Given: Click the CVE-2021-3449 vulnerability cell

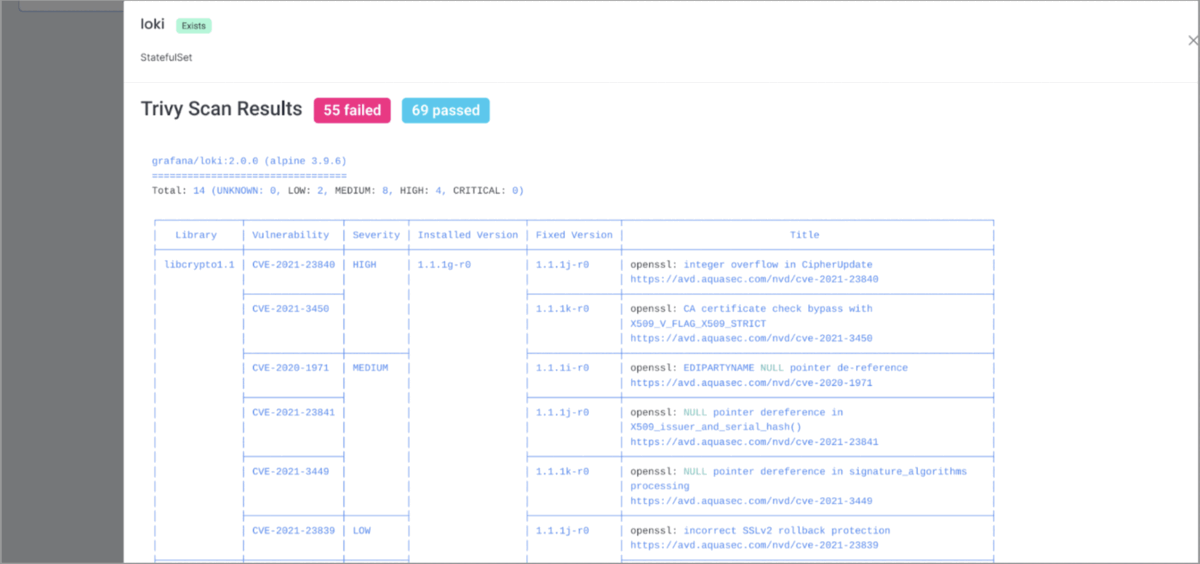Looking at the screenshot, I should [x=290, y=471].
